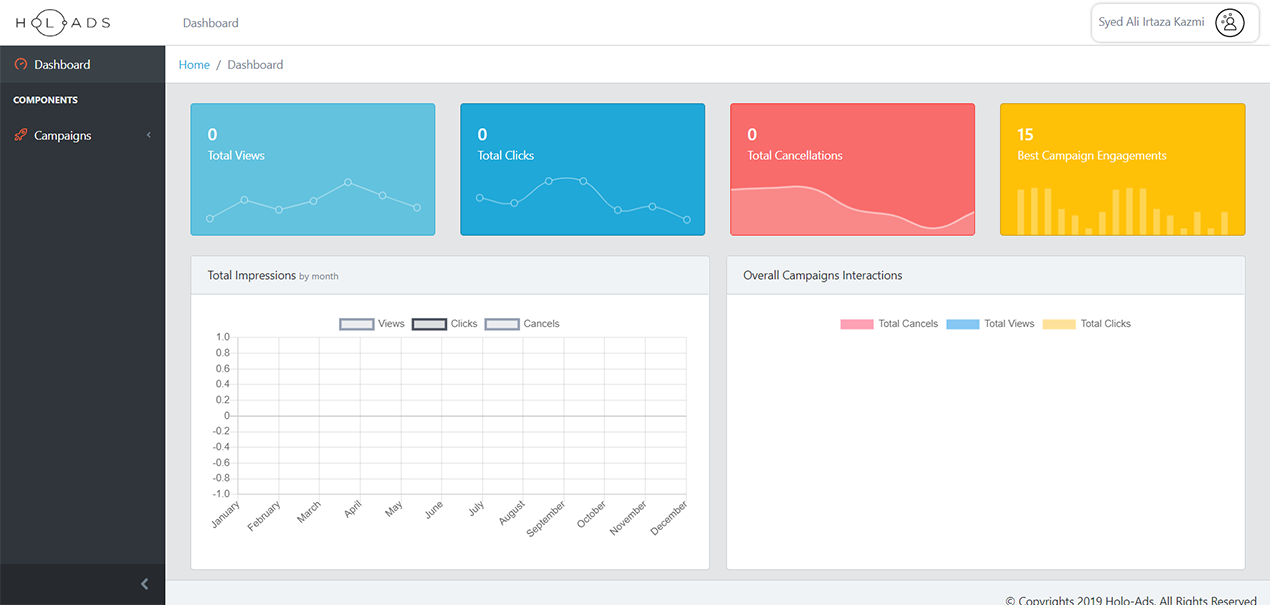
Task: Toggle the Cancels dataset in chart legend
Action: point(522,324)
